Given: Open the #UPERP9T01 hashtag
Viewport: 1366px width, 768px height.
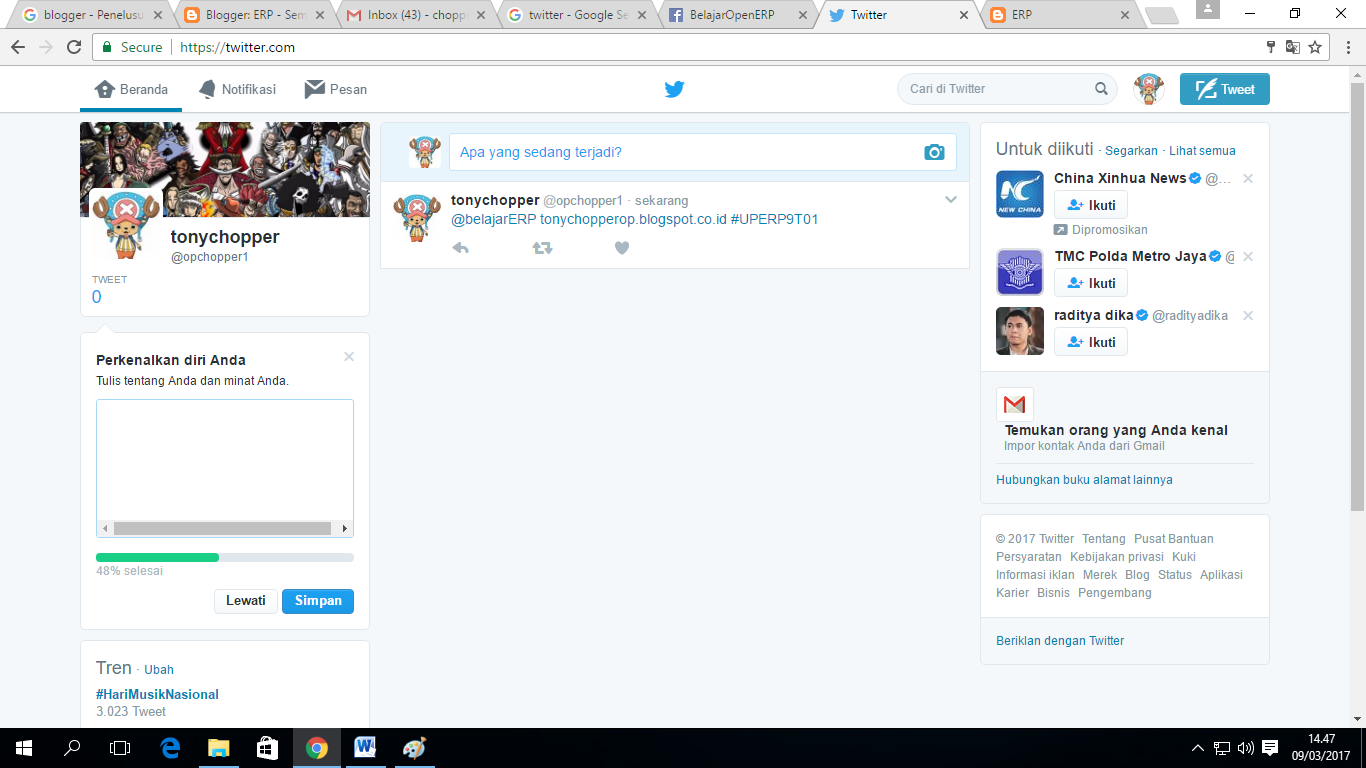Looking at the screenshot, I should [774, 219].
